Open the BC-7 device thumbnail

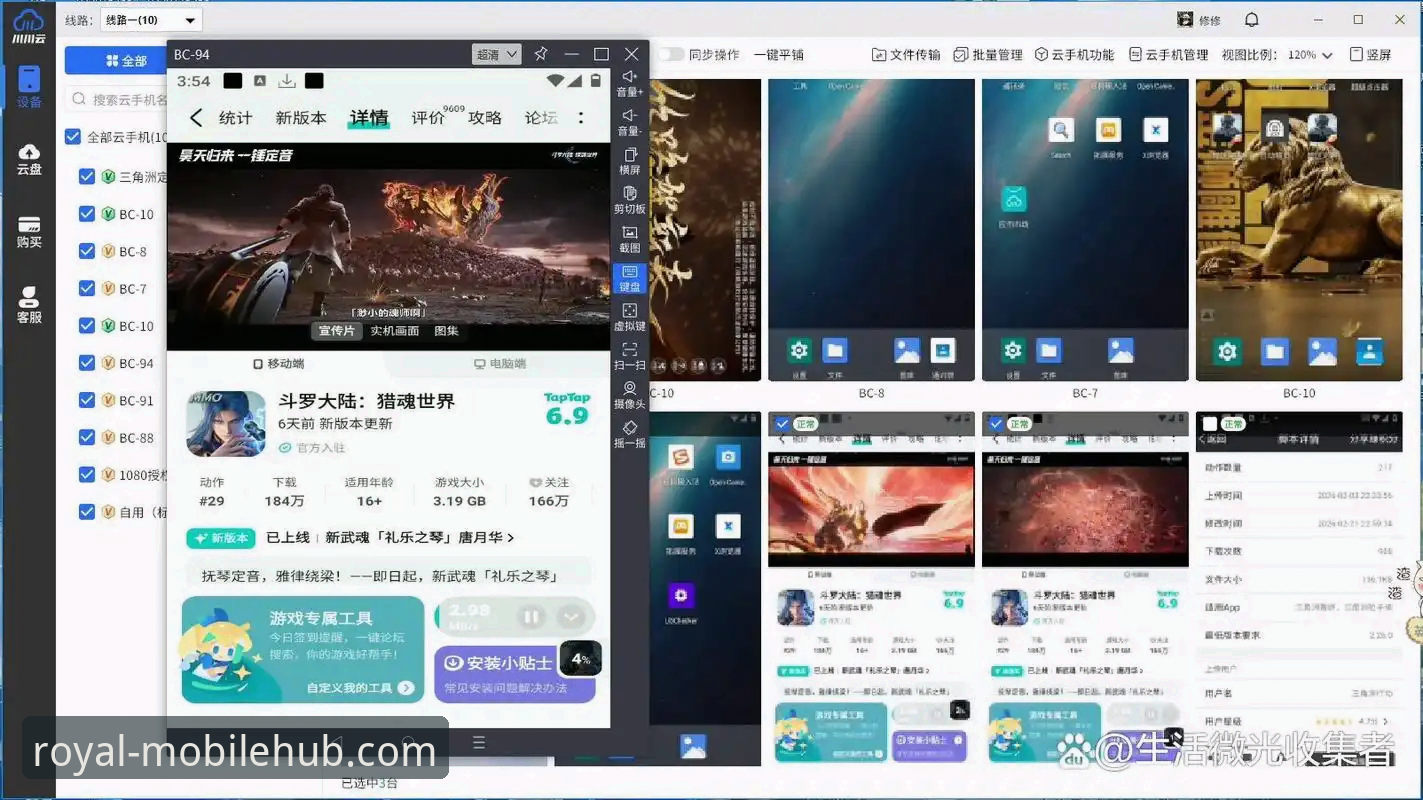1085,230
